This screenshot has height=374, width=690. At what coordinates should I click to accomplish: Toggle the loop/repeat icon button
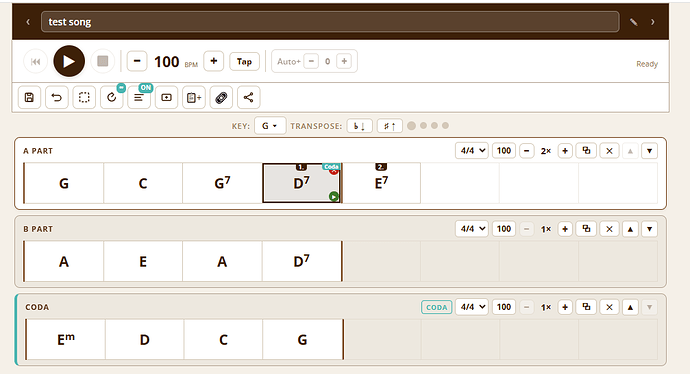click(x=111, y=97)
